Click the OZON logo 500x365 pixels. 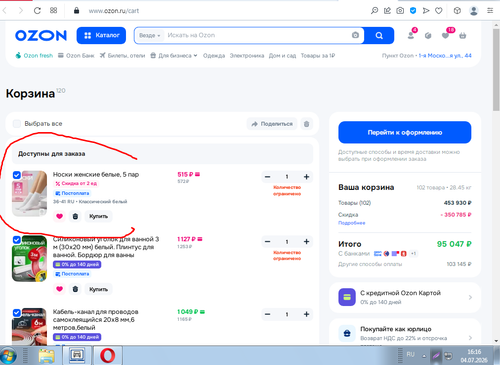(x=41, y=35)
